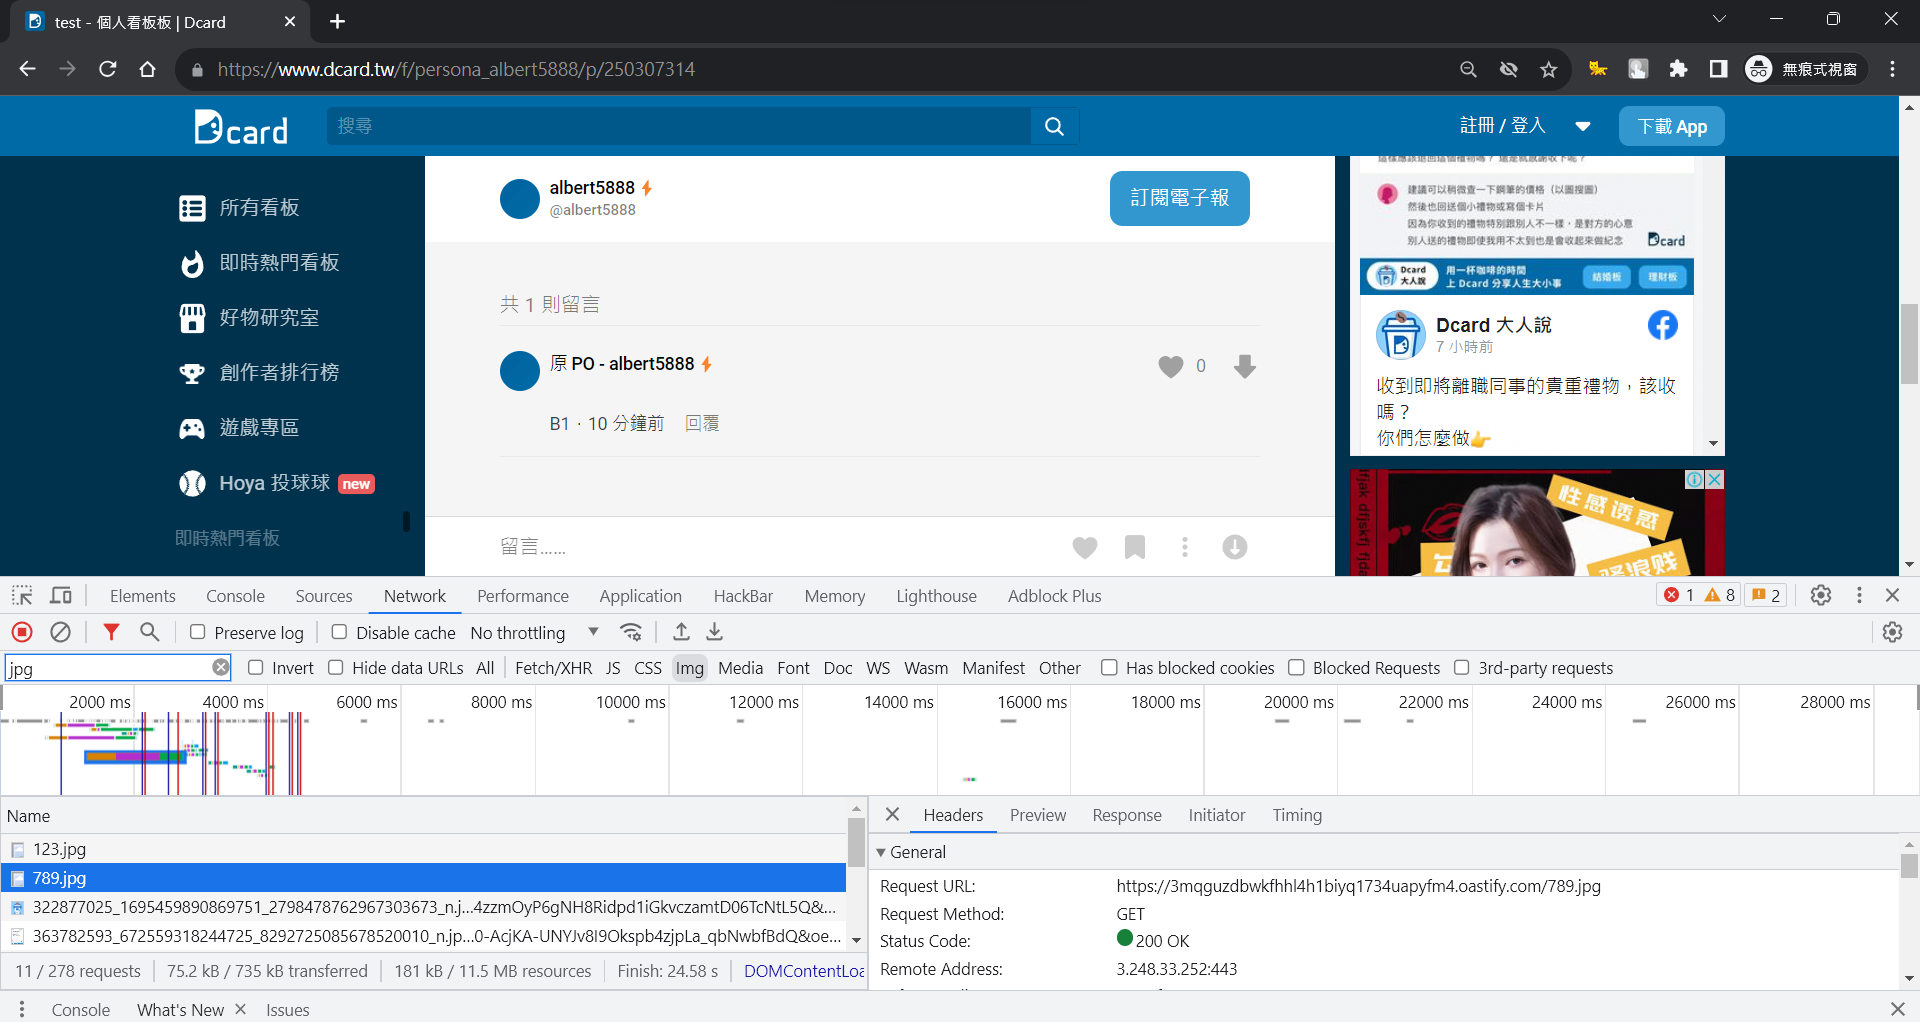Open the post options three-dot menu
This screenshot has width=1920, height=1022.
pyautogui.click(x=1185, y=547)
